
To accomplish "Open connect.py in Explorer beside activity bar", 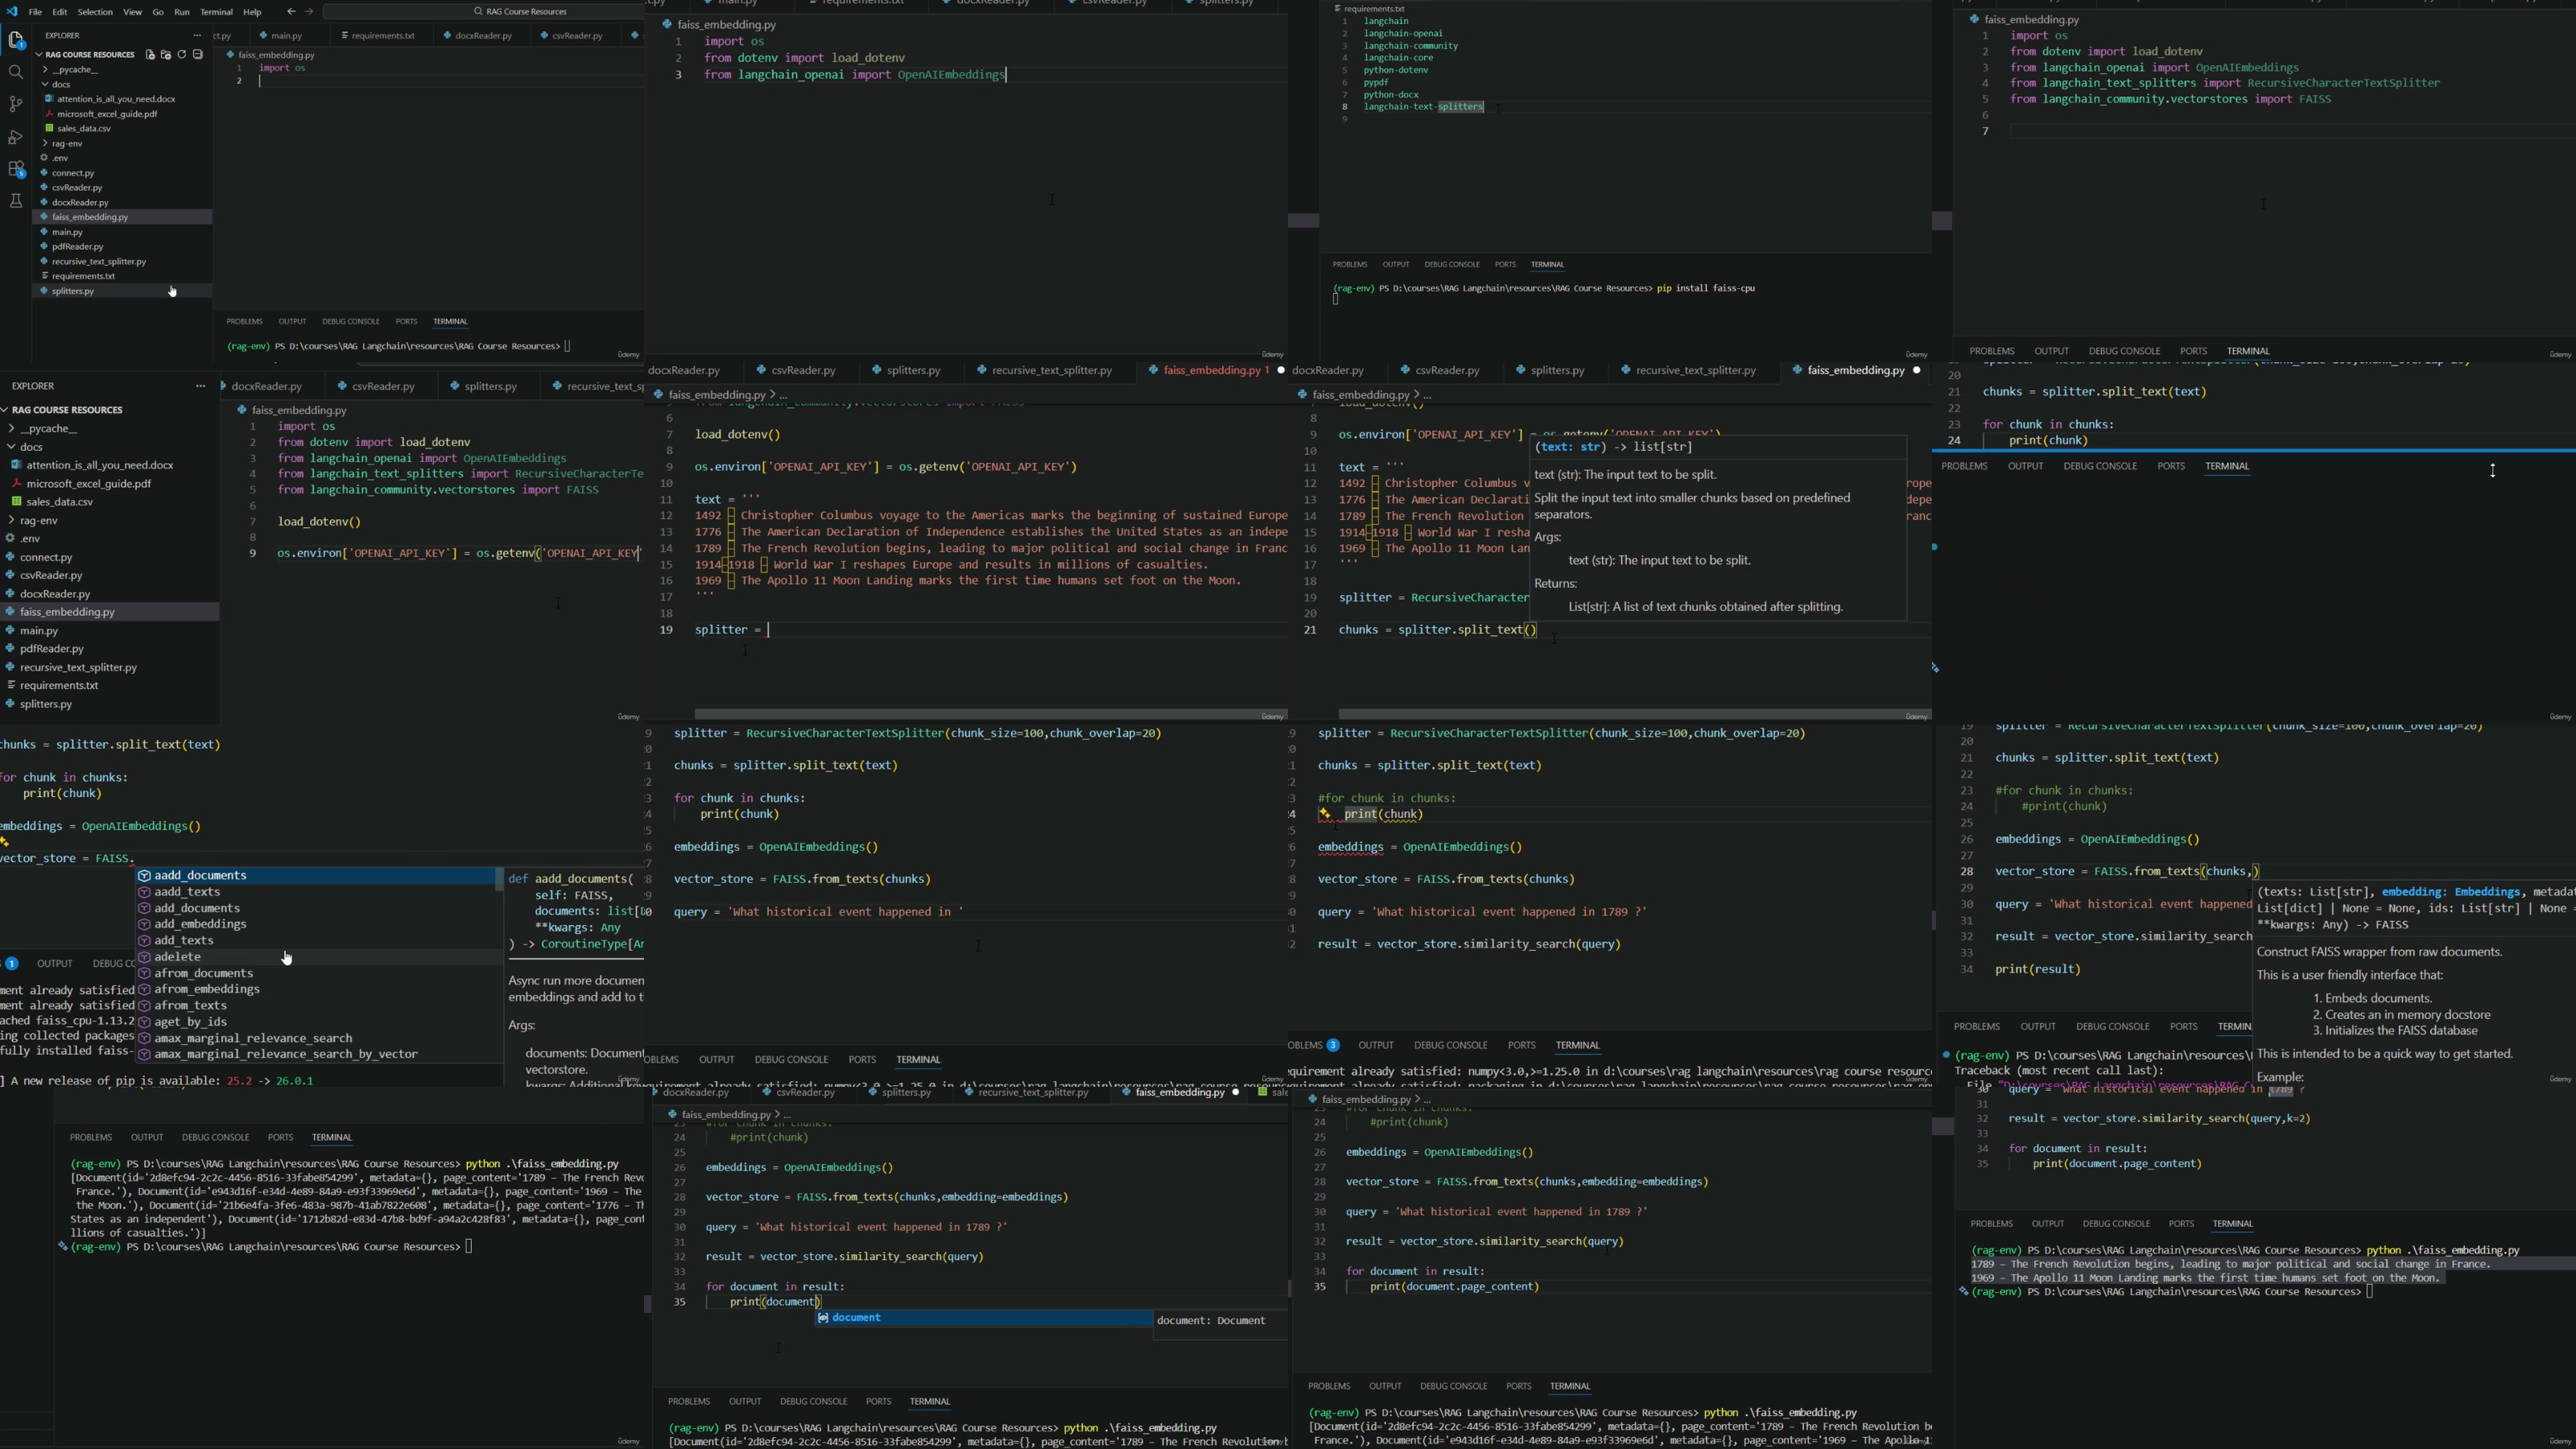I will [122, 173].
